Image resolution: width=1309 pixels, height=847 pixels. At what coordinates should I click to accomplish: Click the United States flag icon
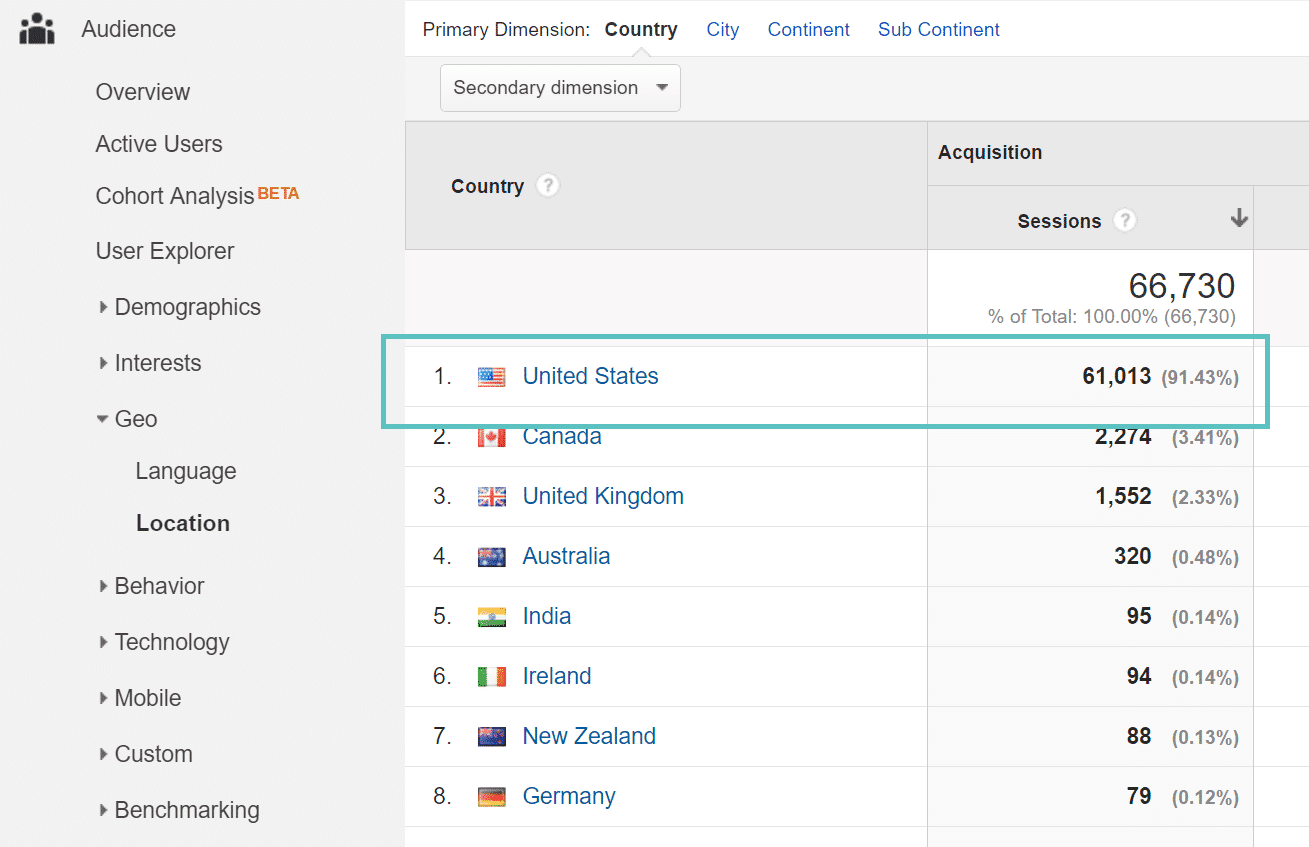491,376
